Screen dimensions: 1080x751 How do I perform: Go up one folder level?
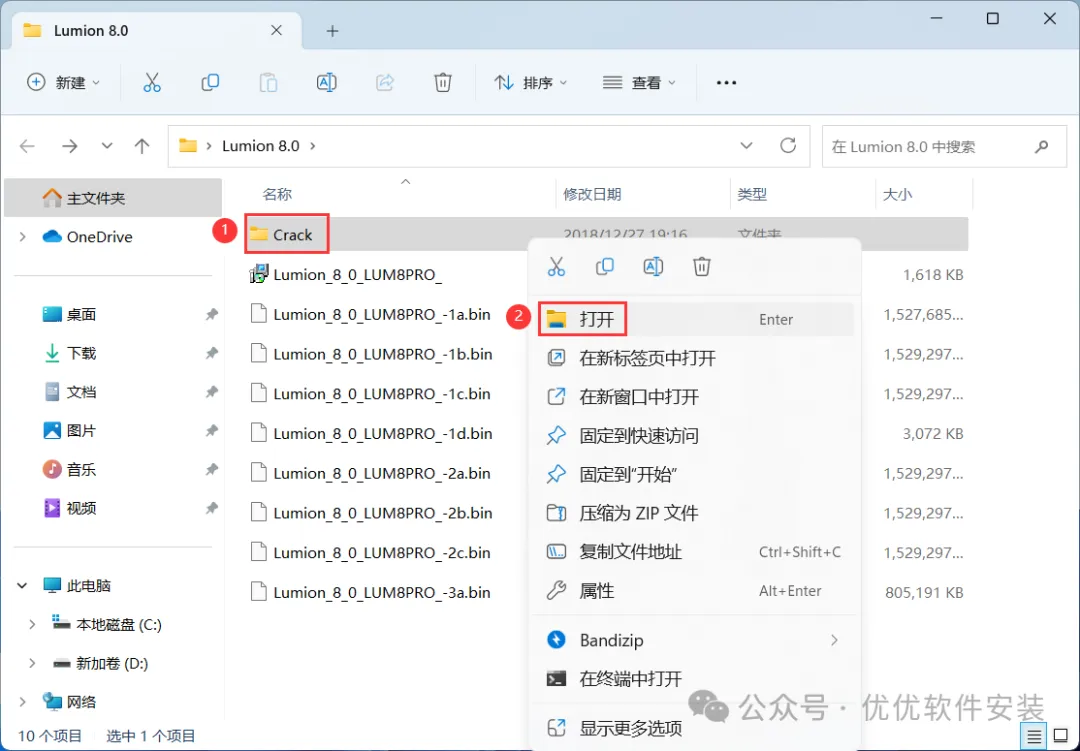(142, 146)
